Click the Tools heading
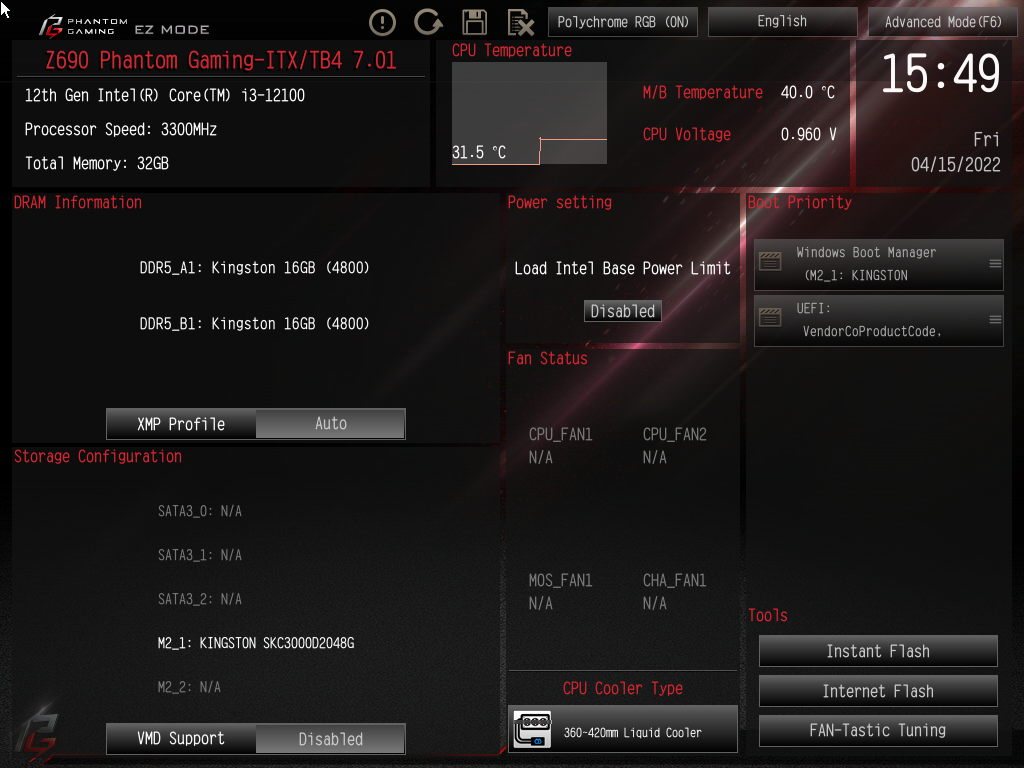Viewport: 1024px width, 768px height. 768,615
